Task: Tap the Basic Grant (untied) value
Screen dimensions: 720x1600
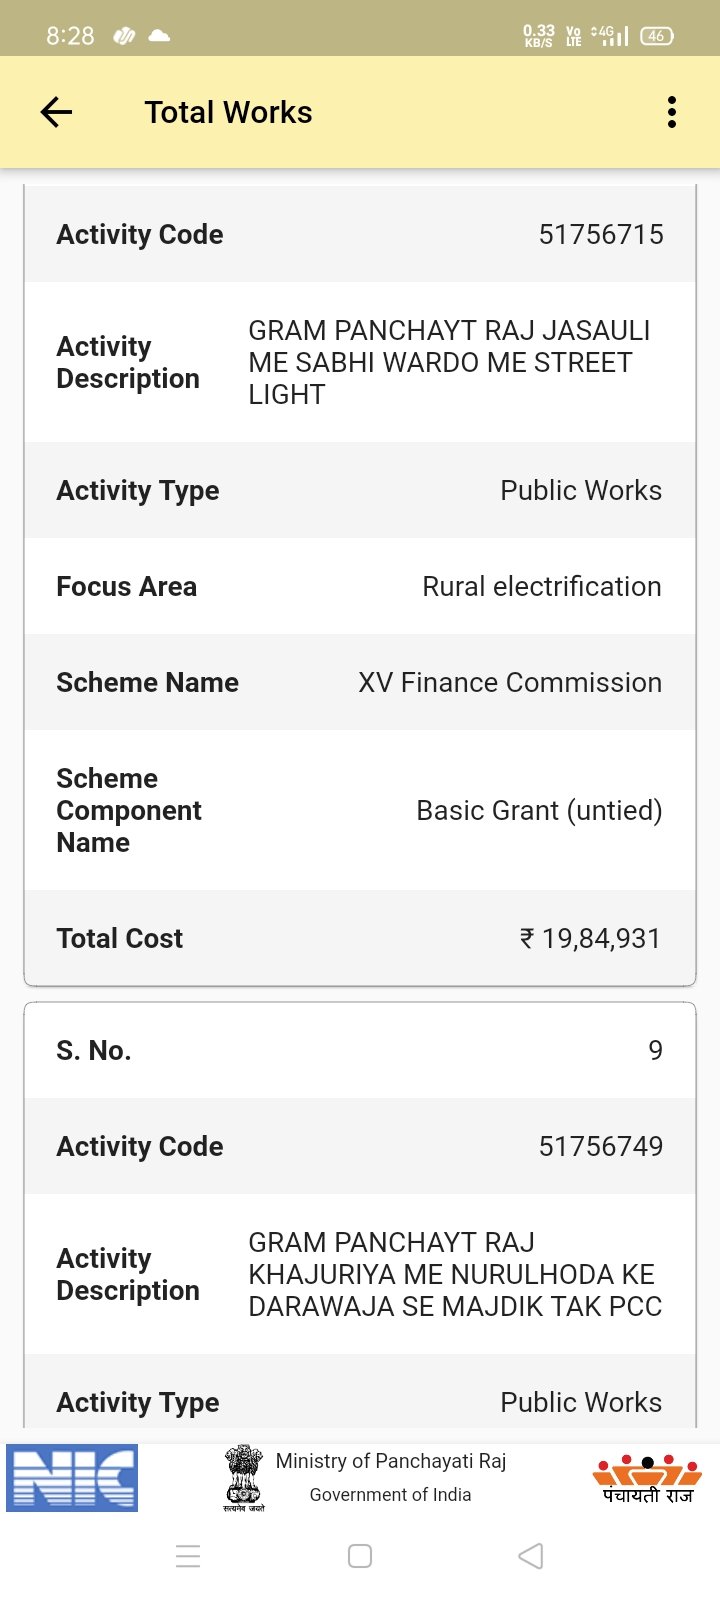Action: pyautogui.click(x=539, y=810)
